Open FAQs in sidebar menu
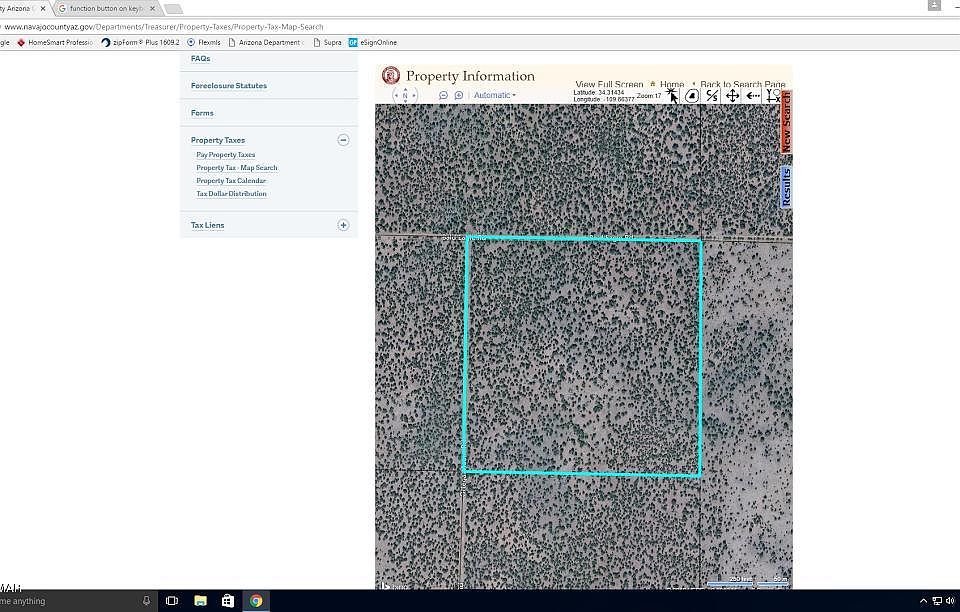The image size is (960, 612). pos(200,59)
